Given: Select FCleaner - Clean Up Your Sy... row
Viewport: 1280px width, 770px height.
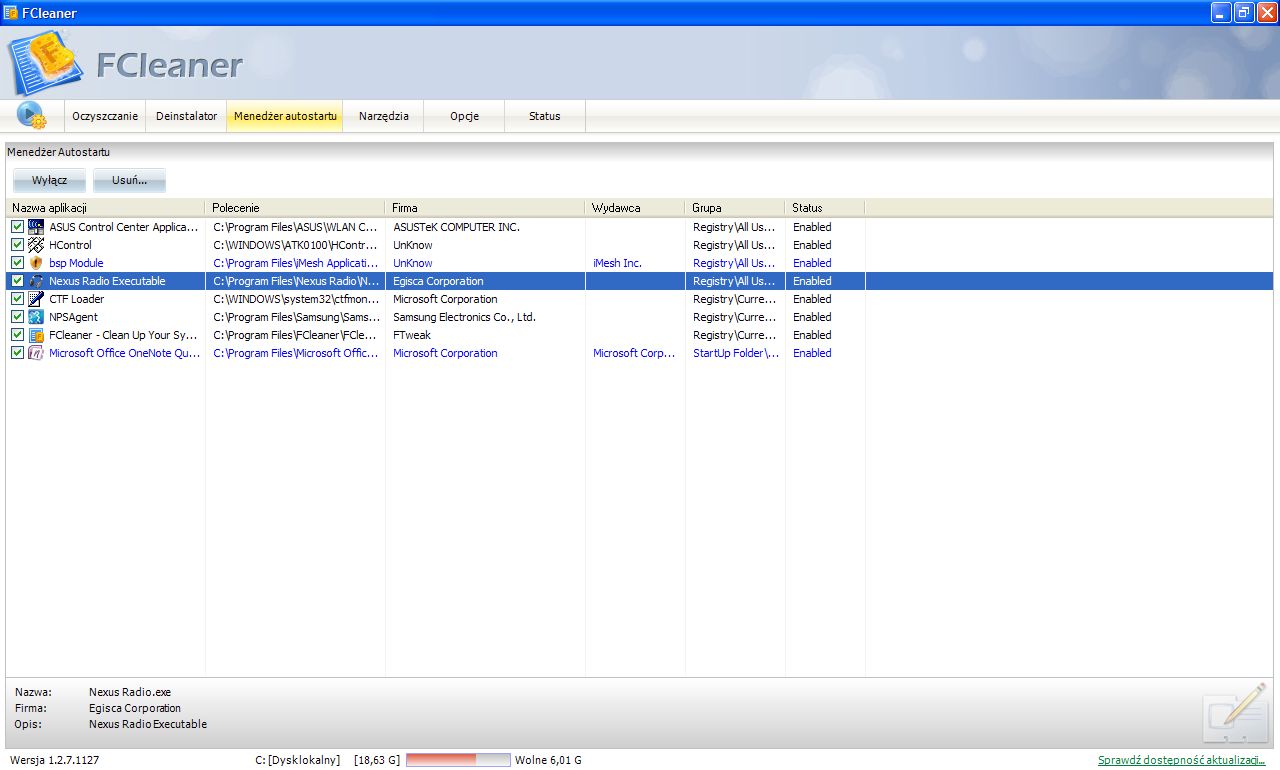Looking at the screenshot, I should 124,335.
